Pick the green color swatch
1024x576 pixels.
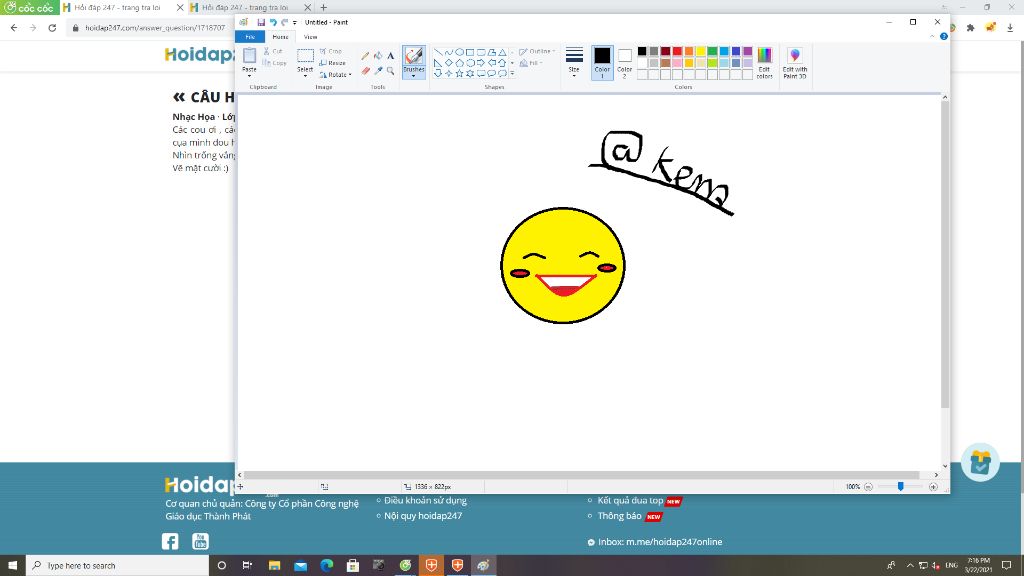click(712, 52)
